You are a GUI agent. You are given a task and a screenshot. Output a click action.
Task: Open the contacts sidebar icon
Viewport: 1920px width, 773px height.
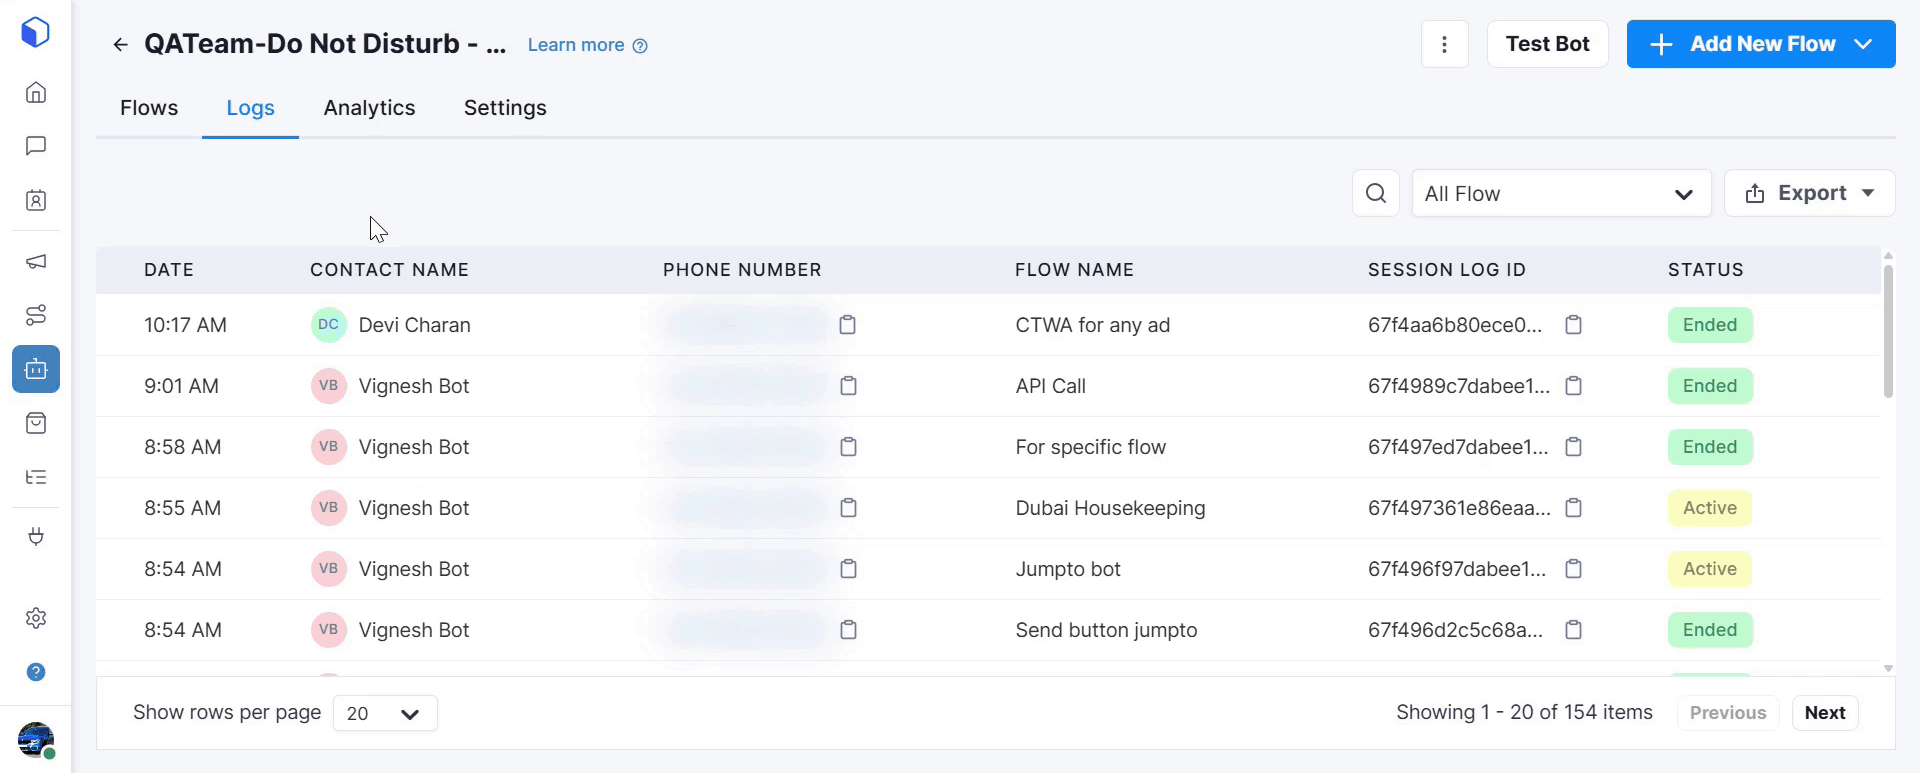pos(36,200)
